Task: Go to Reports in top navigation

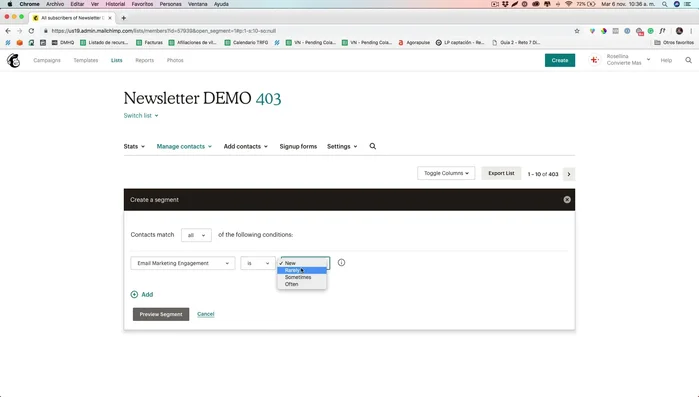Action: click(144, 60)
